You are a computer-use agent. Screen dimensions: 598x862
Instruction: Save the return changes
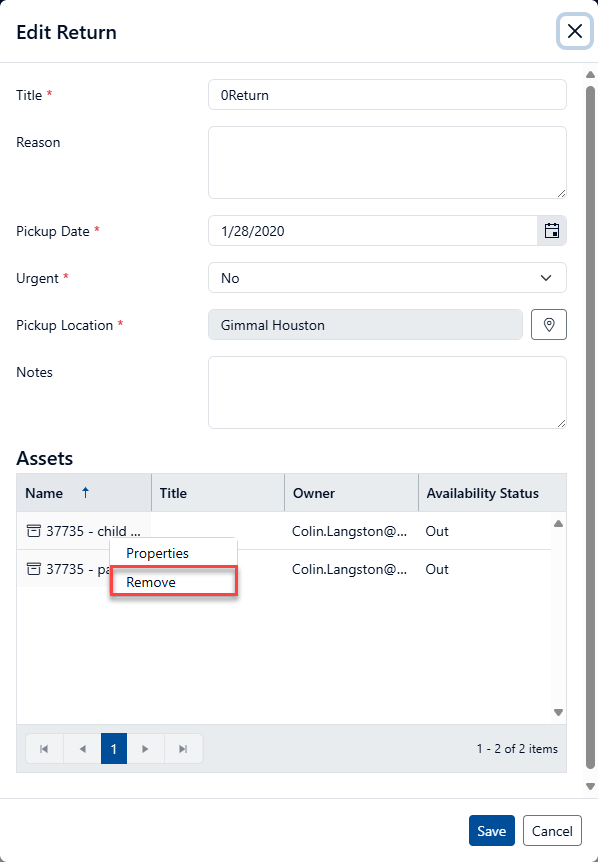coord(492,831)
